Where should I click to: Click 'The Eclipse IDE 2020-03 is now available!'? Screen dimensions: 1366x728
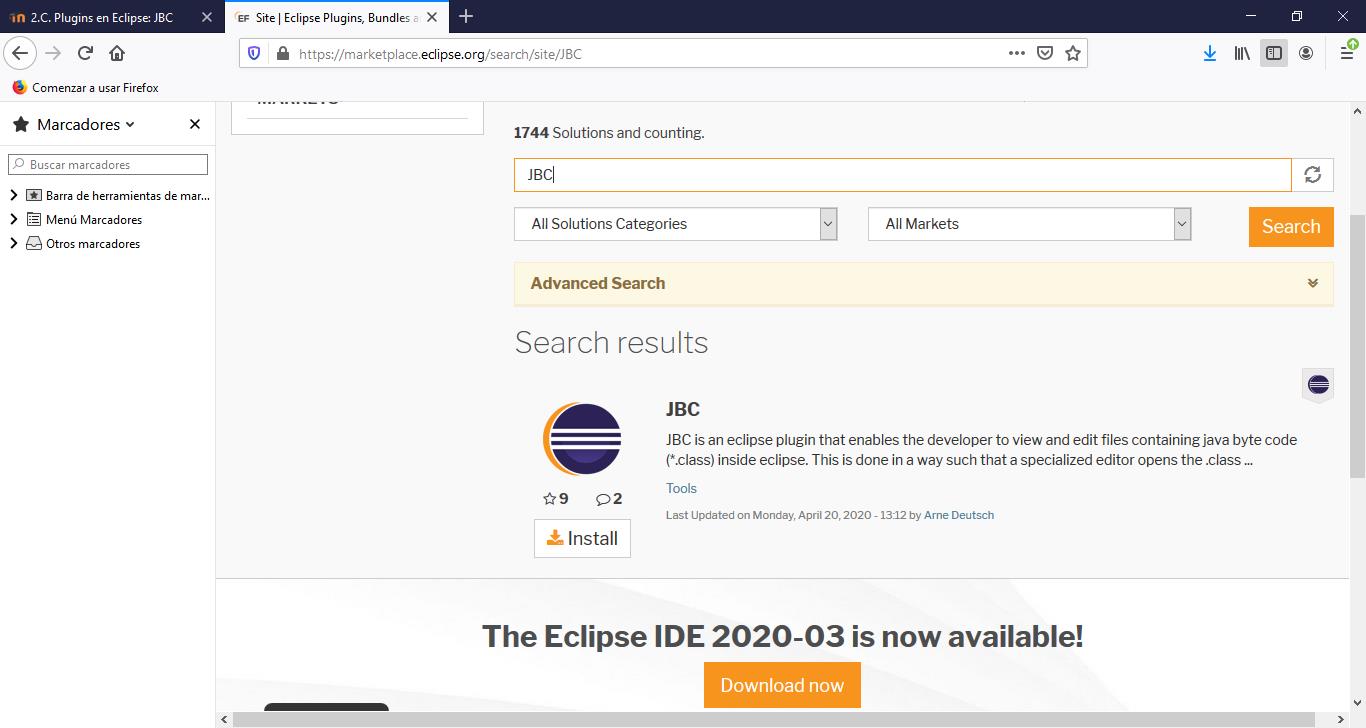[782, 636]
